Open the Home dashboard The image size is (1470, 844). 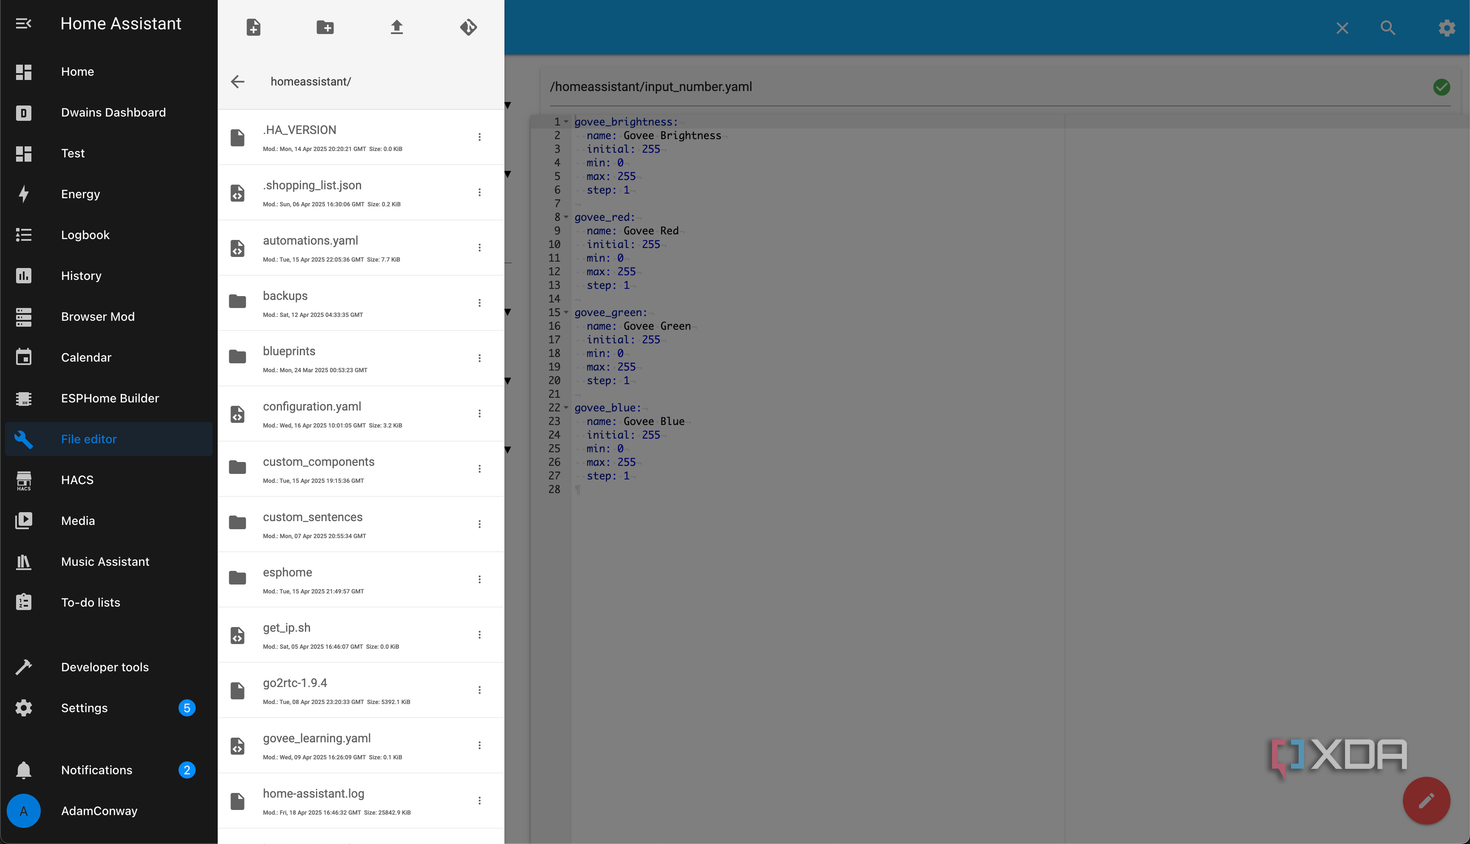click(108, 72)
